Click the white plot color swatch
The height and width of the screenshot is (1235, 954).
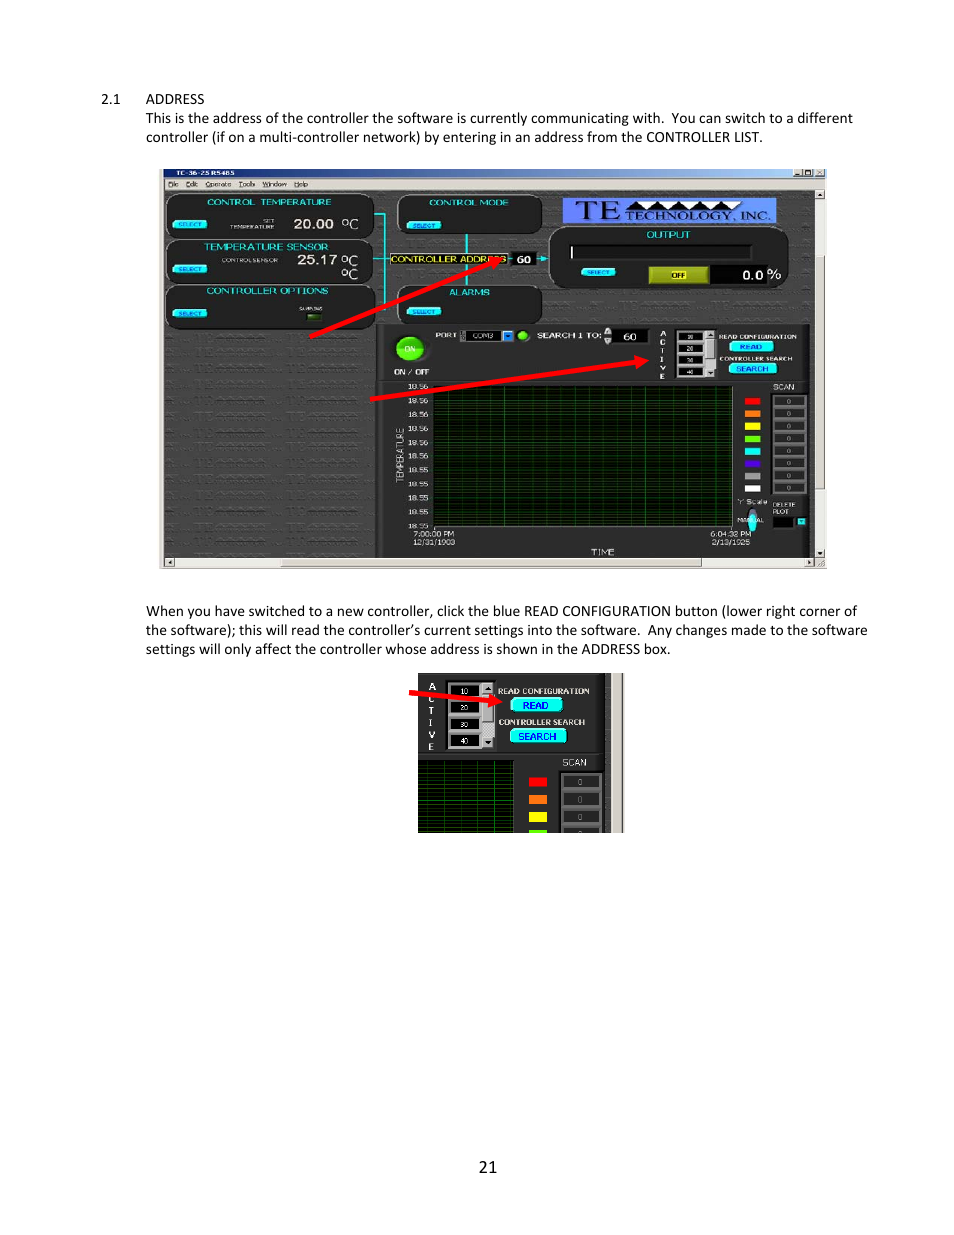point(752,488)
